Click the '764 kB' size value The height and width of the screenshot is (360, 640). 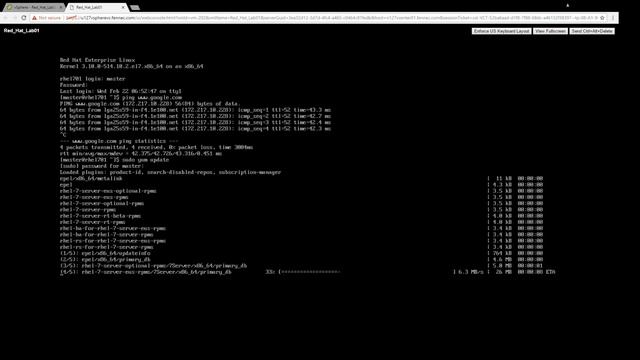[x=502, y=253]
